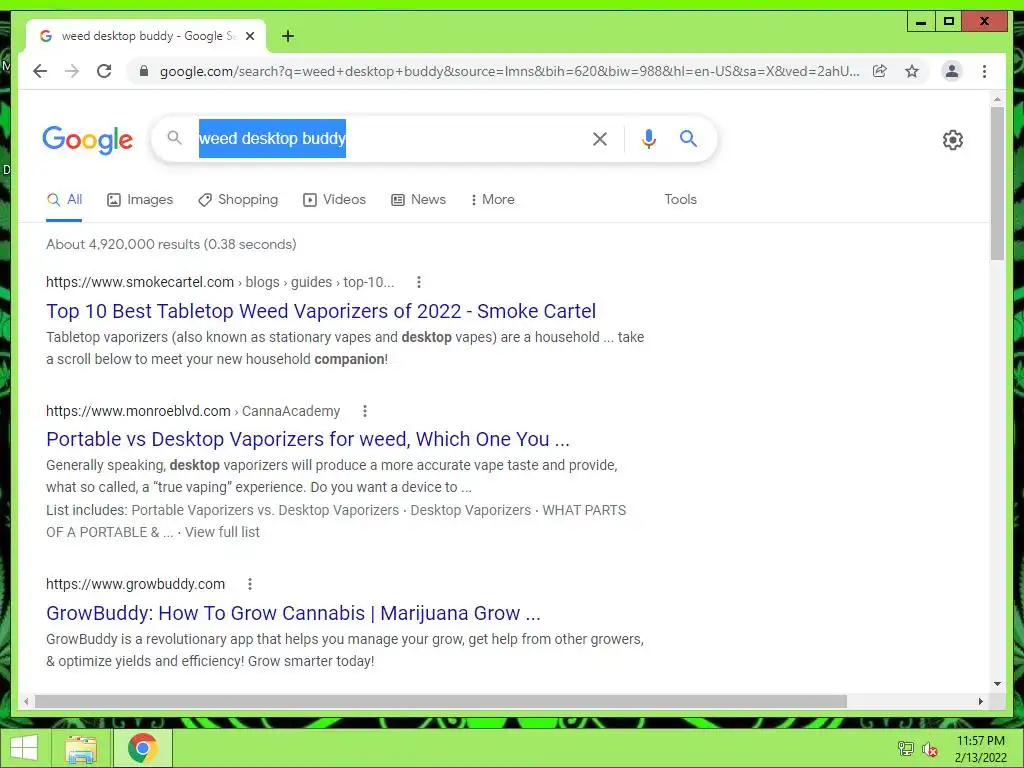Click the scroll right arrow

pyautogui.click(x=980, y=701)
